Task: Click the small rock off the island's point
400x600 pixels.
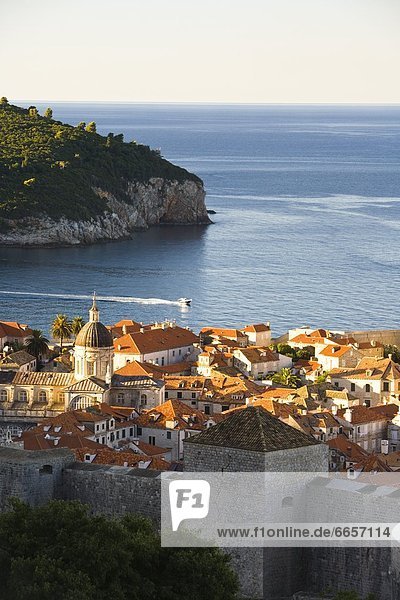Action: click(211, 212)
